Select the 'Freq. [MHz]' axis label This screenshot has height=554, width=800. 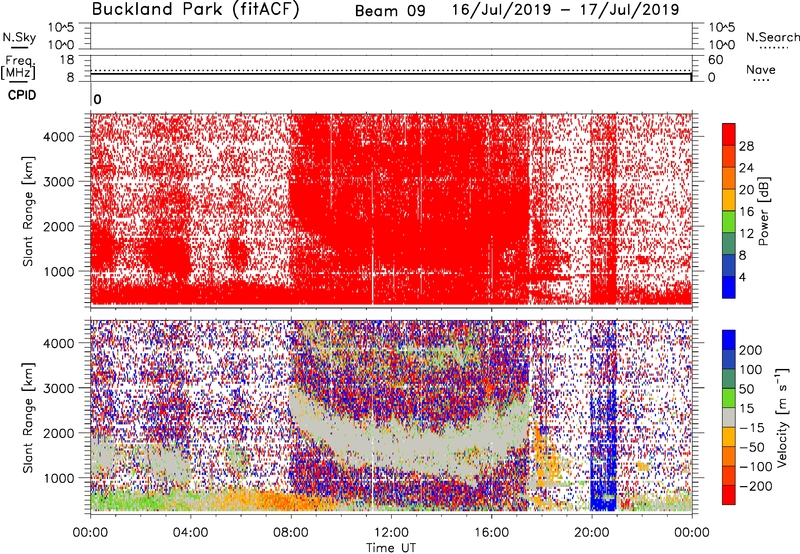click(18, 67)
